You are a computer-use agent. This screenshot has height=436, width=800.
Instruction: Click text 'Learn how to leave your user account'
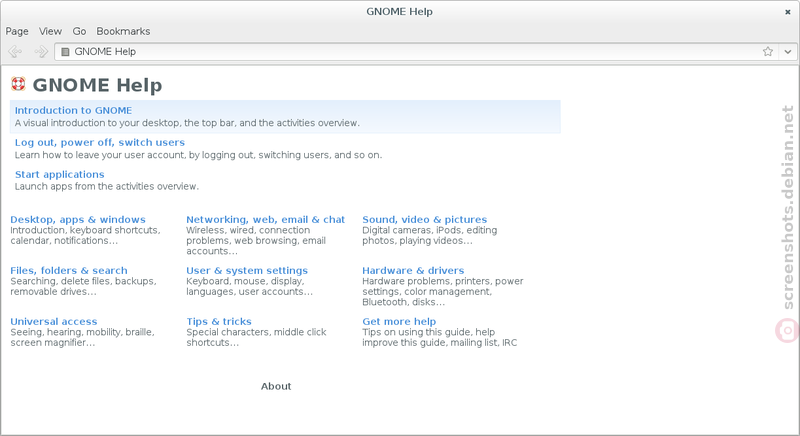[100, 155]
